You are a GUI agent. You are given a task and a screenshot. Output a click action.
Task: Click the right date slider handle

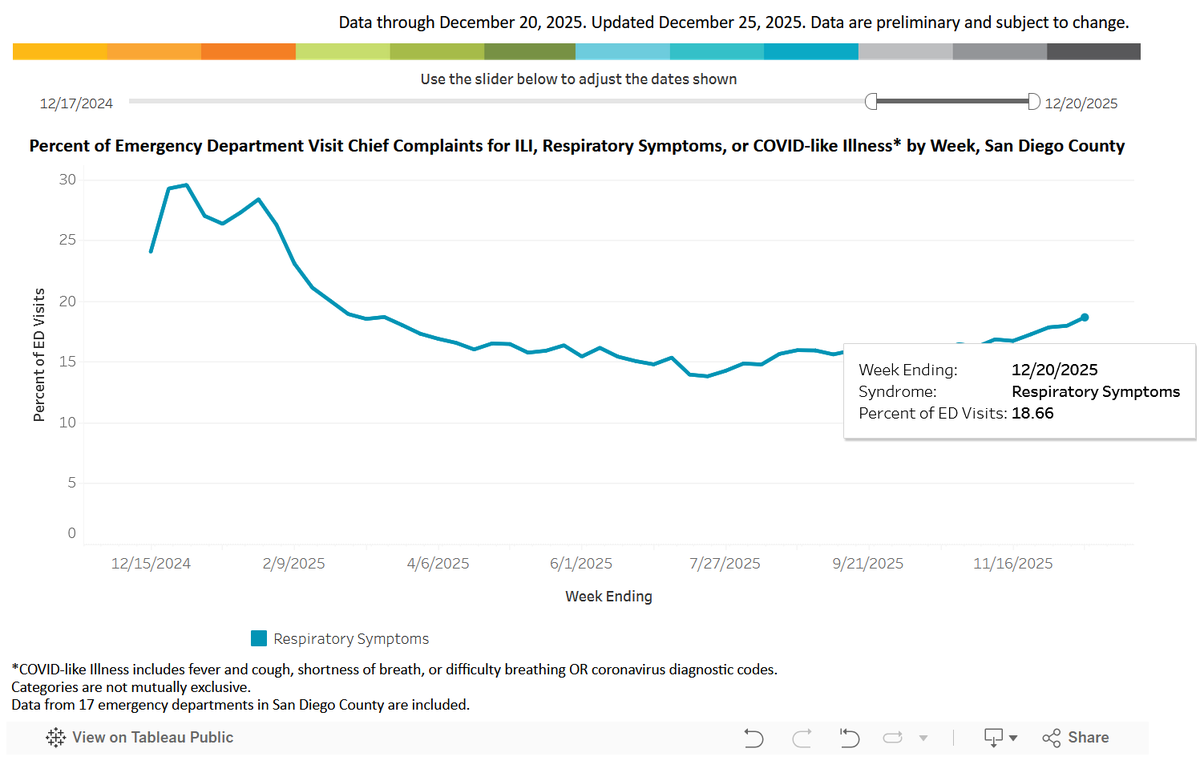click(1033, 101)
